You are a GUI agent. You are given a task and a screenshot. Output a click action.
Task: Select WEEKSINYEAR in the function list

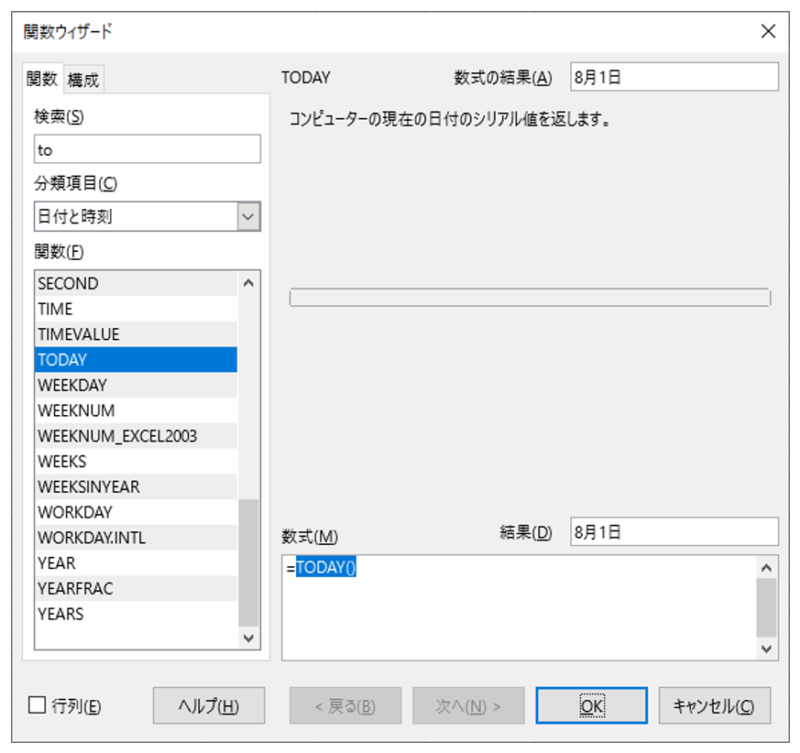[136, 487]
